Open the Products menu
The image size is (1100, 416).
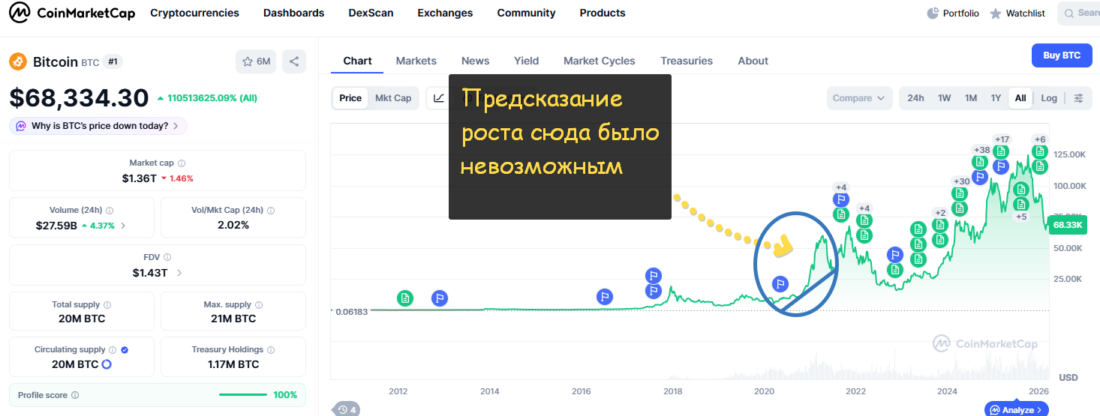(x=603, y=13)
